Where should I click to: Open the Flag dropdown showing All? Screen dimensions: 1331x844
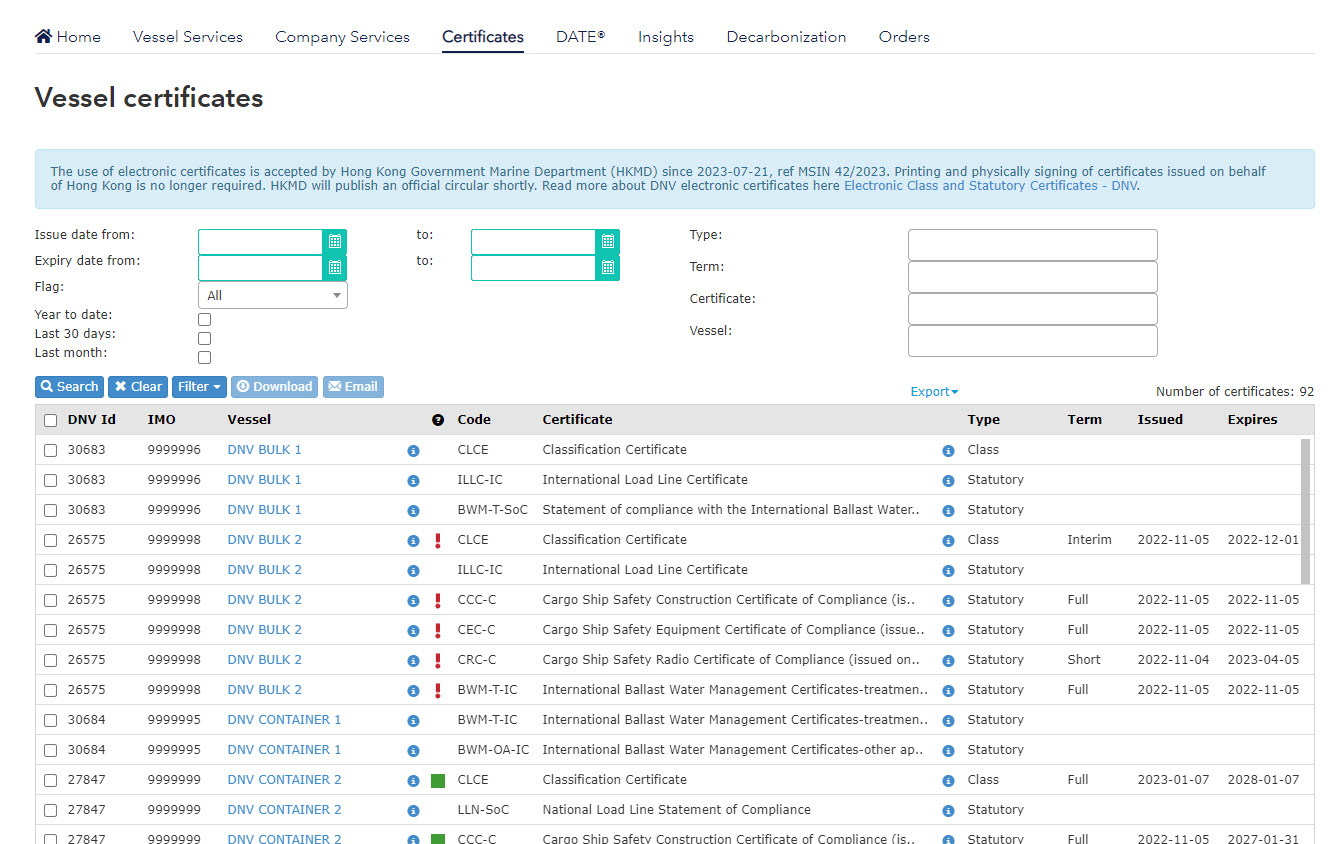click(x=272, y=295)
